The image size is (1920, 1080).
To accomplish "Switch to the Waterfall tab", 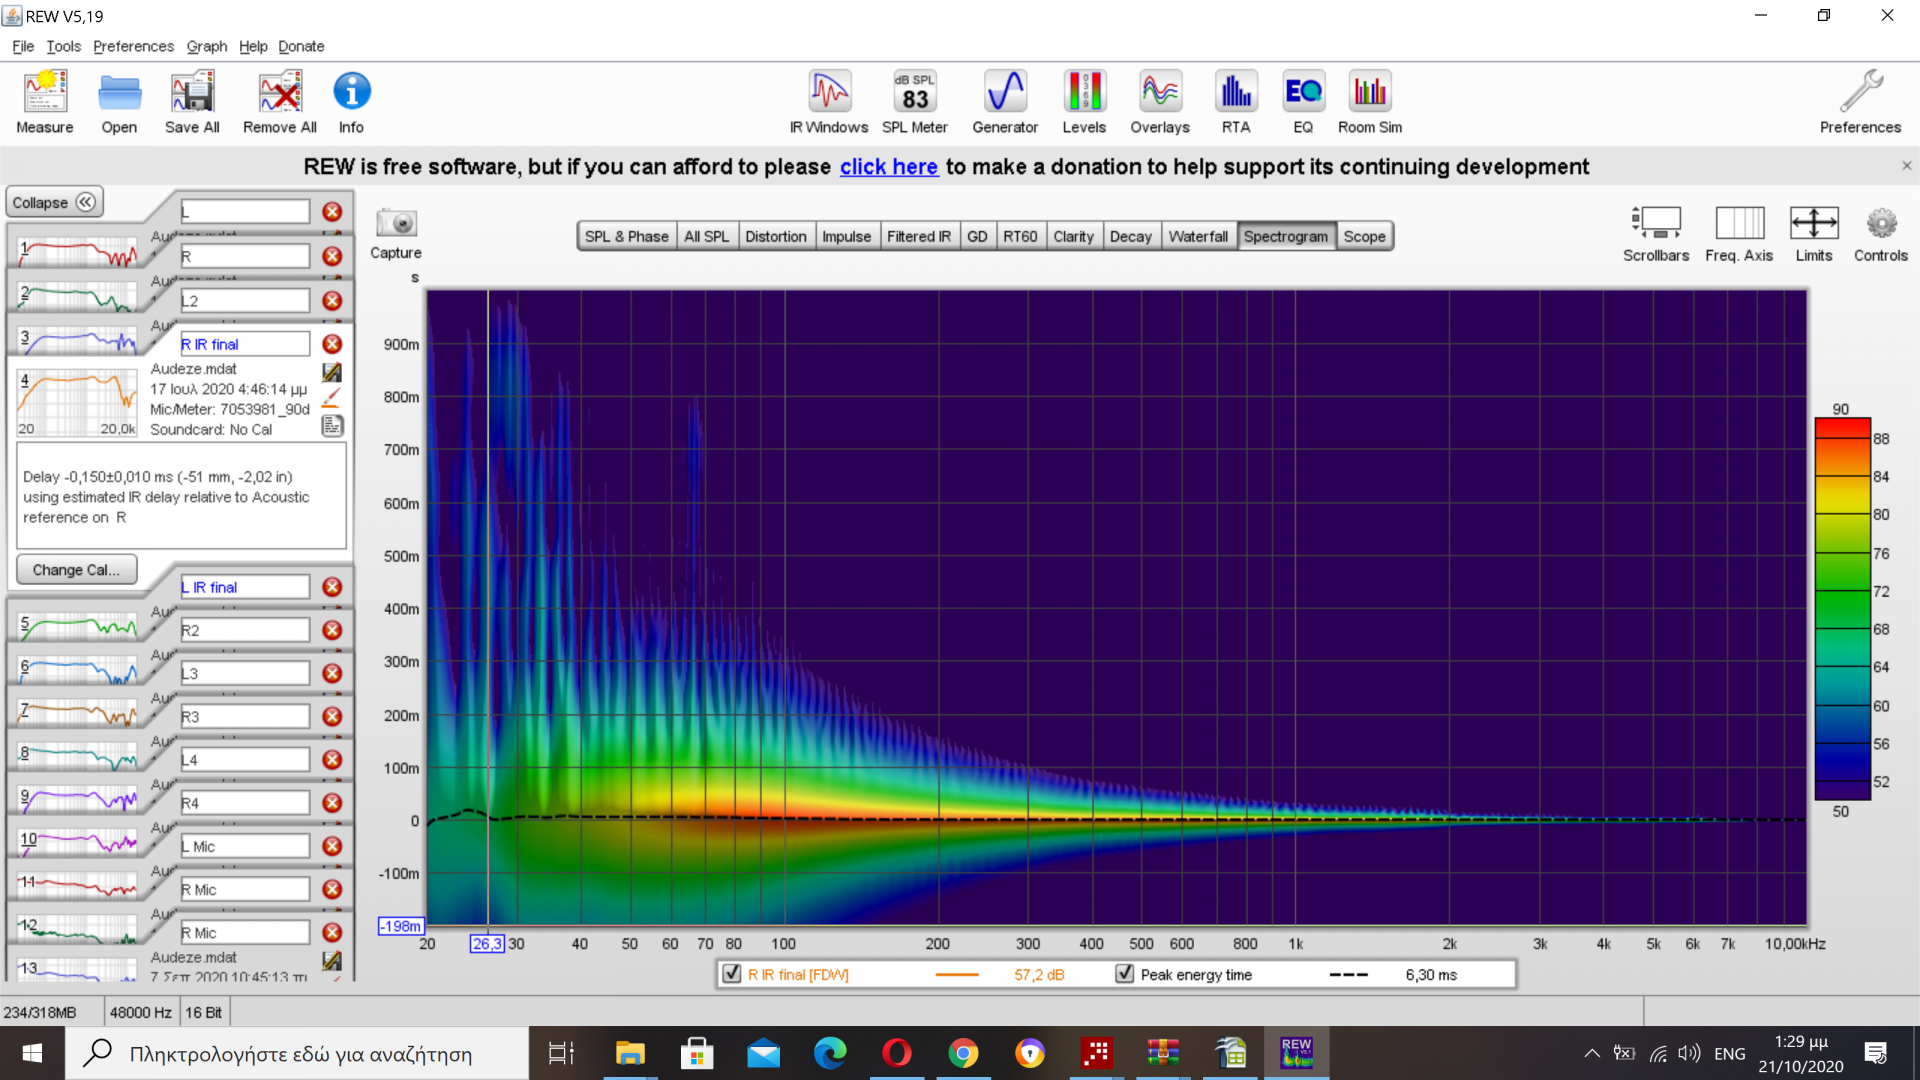I will pos(1197,236).
